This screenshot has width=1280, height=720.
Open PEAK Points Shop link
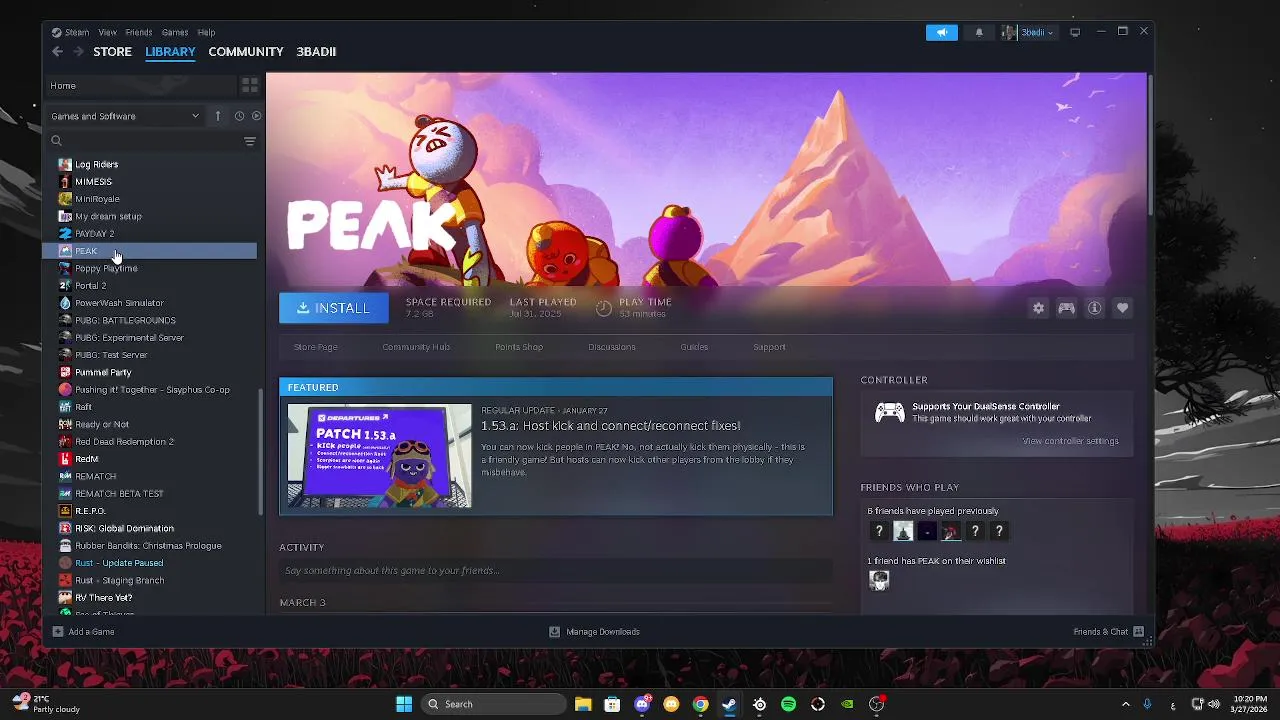pyautogui.click(x=519, y=347)
